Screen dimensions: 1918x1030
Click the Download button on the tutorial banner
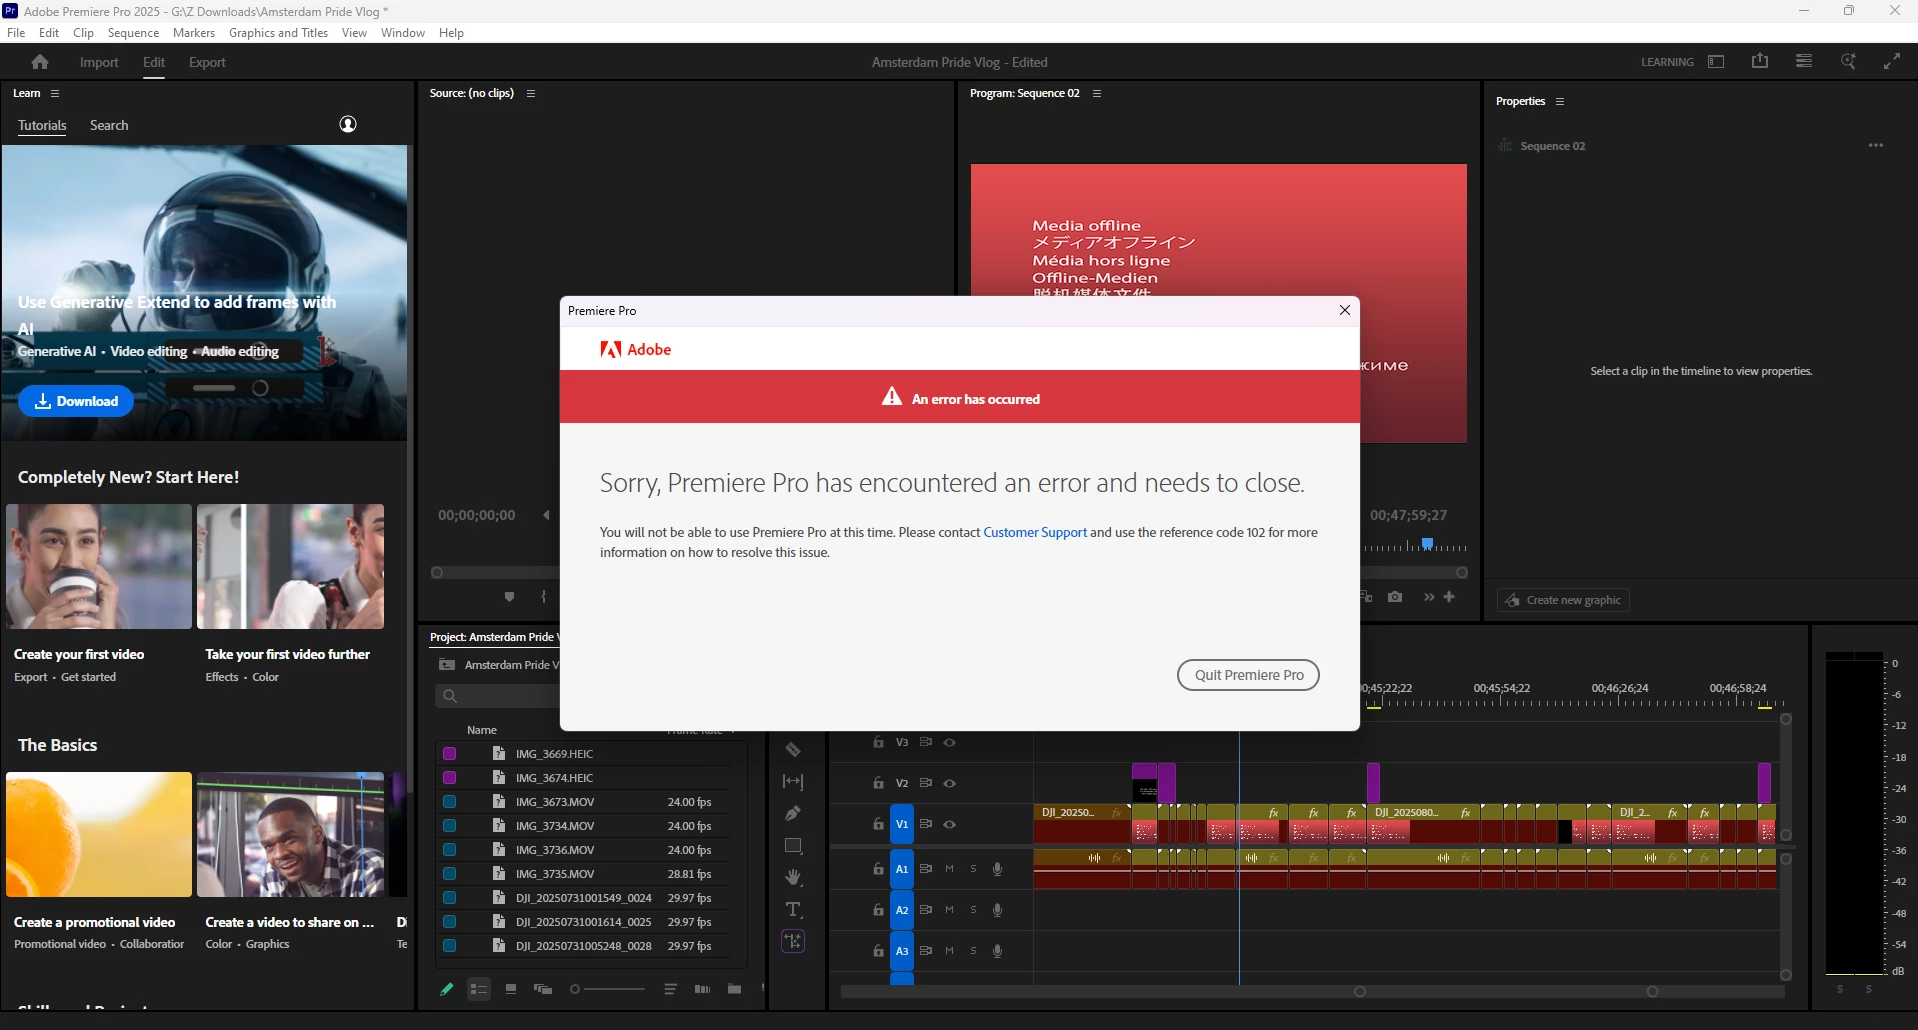coord(76,401)
